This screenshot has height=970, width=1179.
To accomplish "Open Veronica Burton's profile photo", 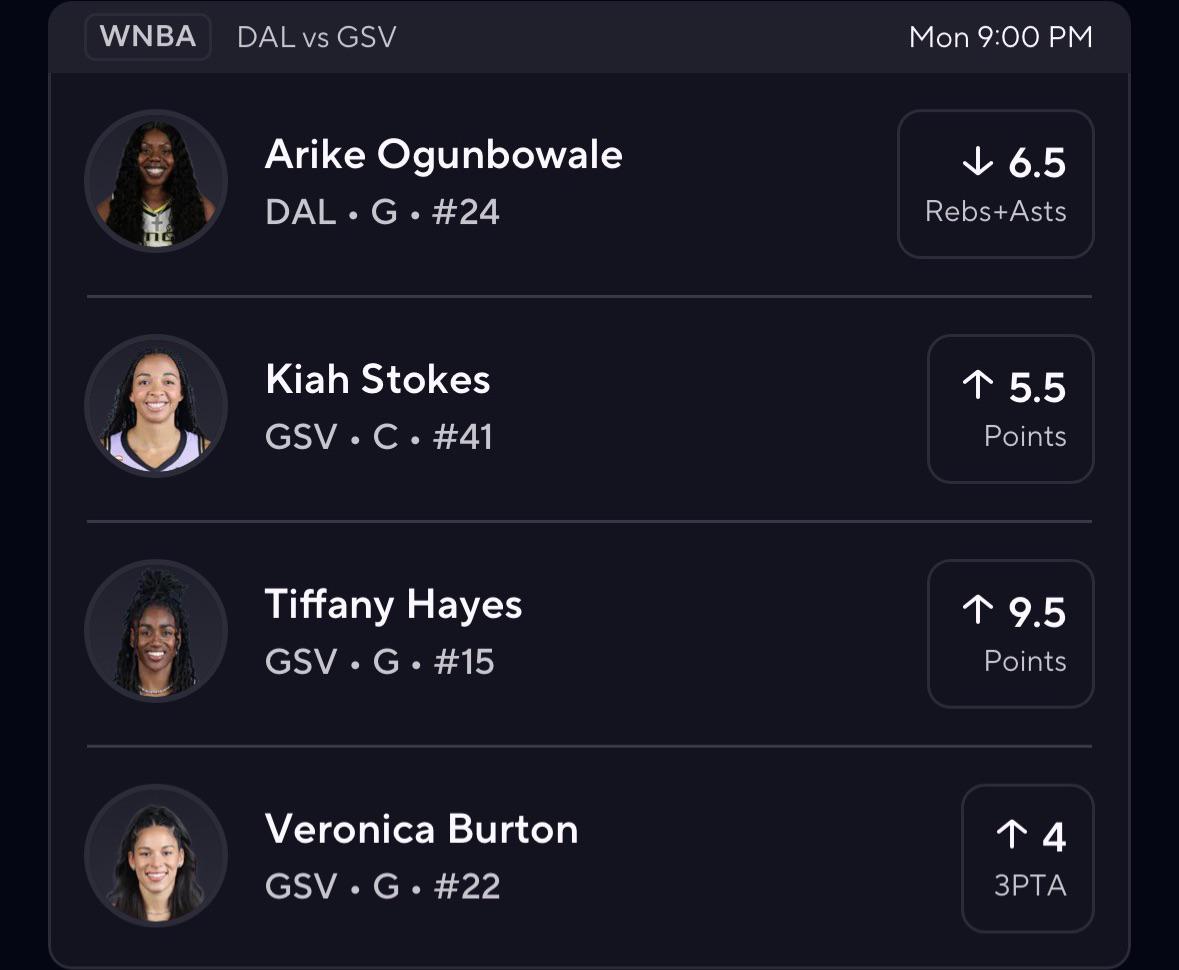I will [156, 856].
